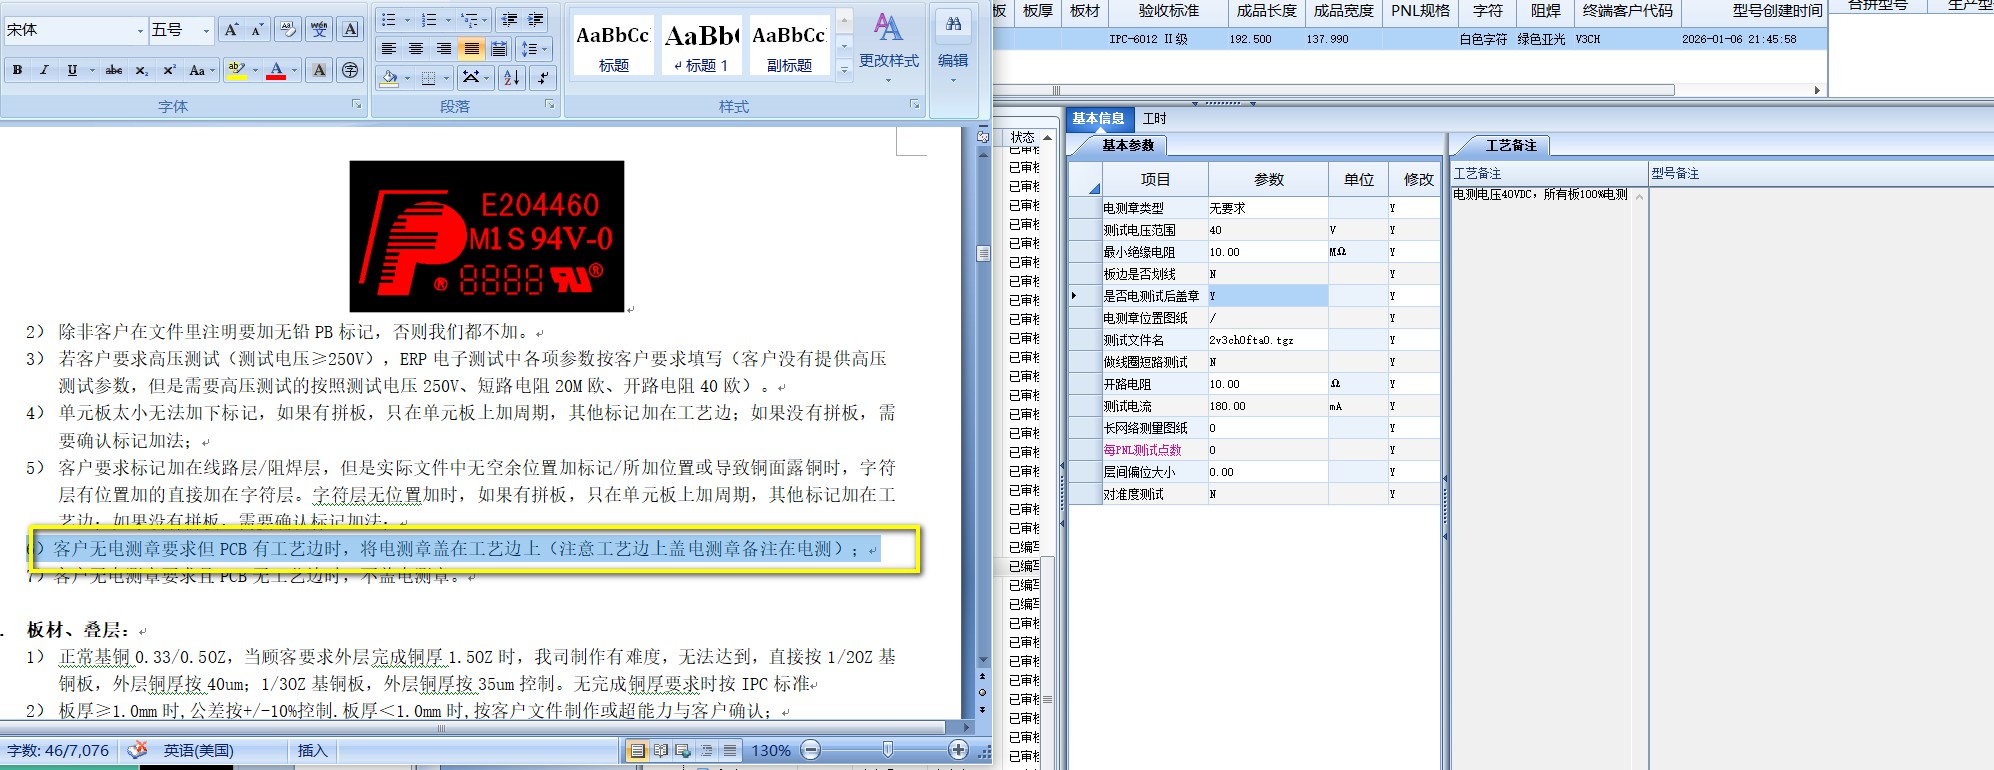This screenshot has width=1994, height=770.
Task: Increase paragraph indent
Action: (536, 19)
